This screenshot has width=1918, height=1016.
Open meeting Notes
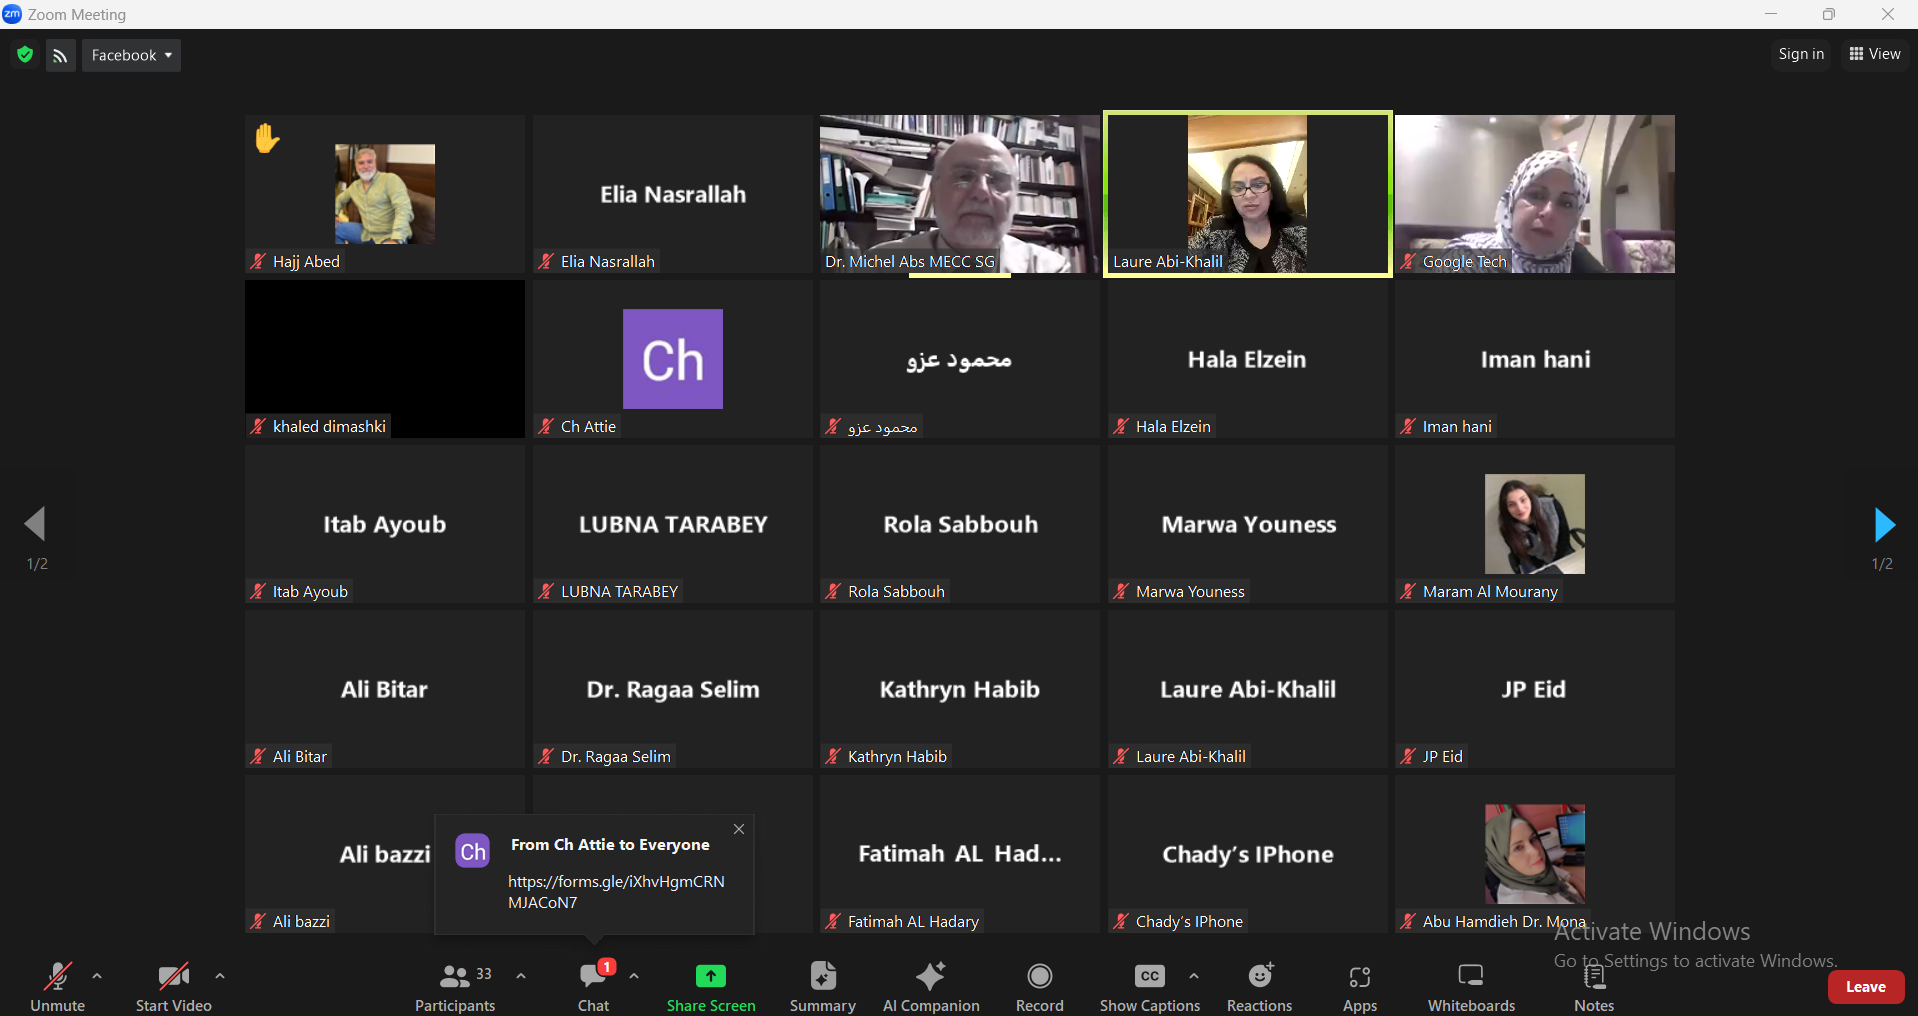[x=1594, y=987]
